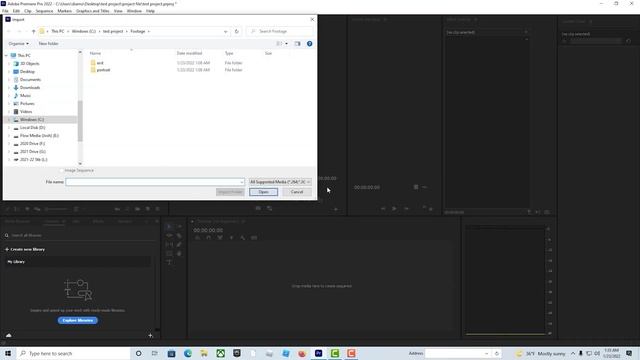Open Timeline Display Settings wrench

pos(243,238)
